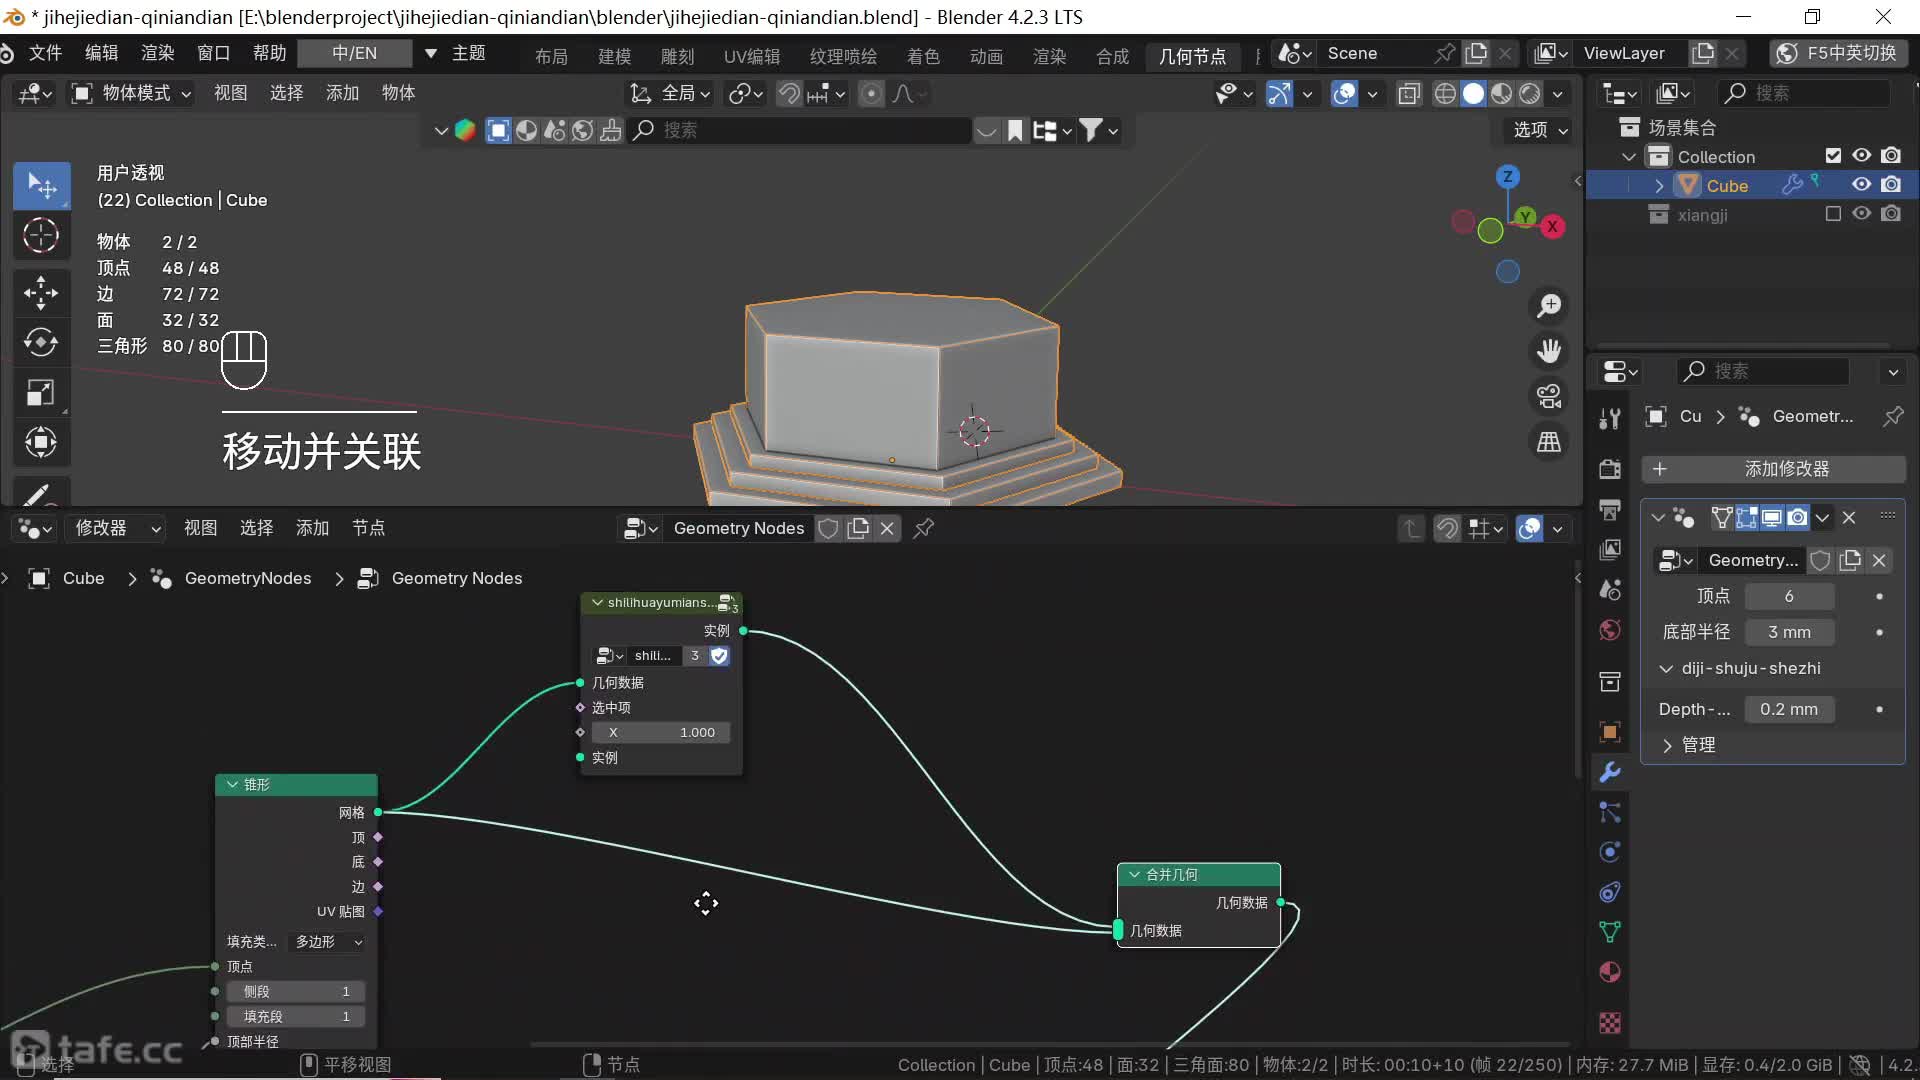Click the camera view icon in viewport
This screenshot has height=1080, width=1920.
(x=1549, y=397)
